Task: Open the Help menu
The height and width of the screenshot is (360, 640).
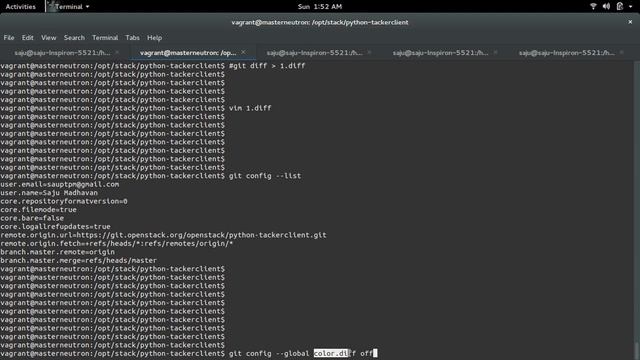Action: click(x=154, y=38)
